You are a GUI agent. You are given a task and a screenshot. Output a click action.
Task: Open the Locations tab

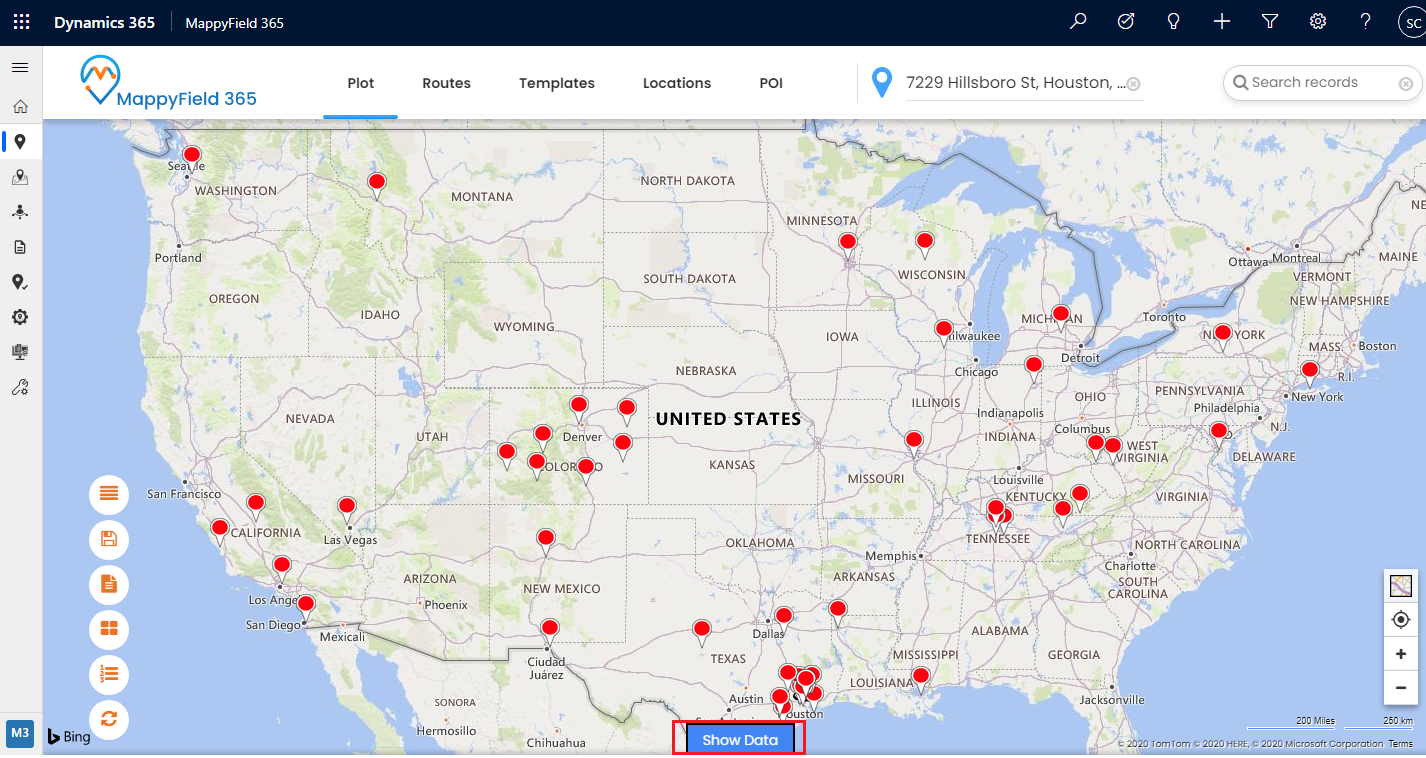(x=677, y=83)
